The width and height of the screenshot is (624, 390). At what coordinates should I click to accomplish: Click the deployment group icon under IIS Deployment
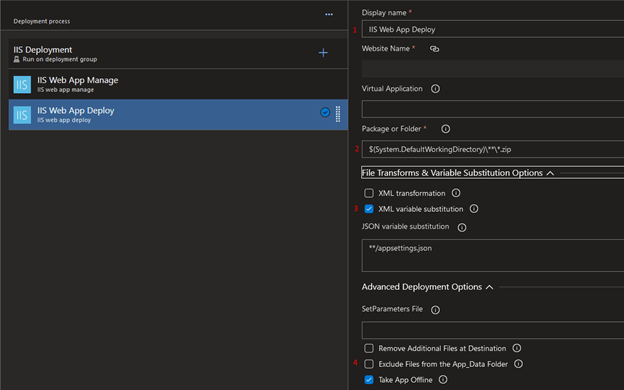click(x=16, y=59)
